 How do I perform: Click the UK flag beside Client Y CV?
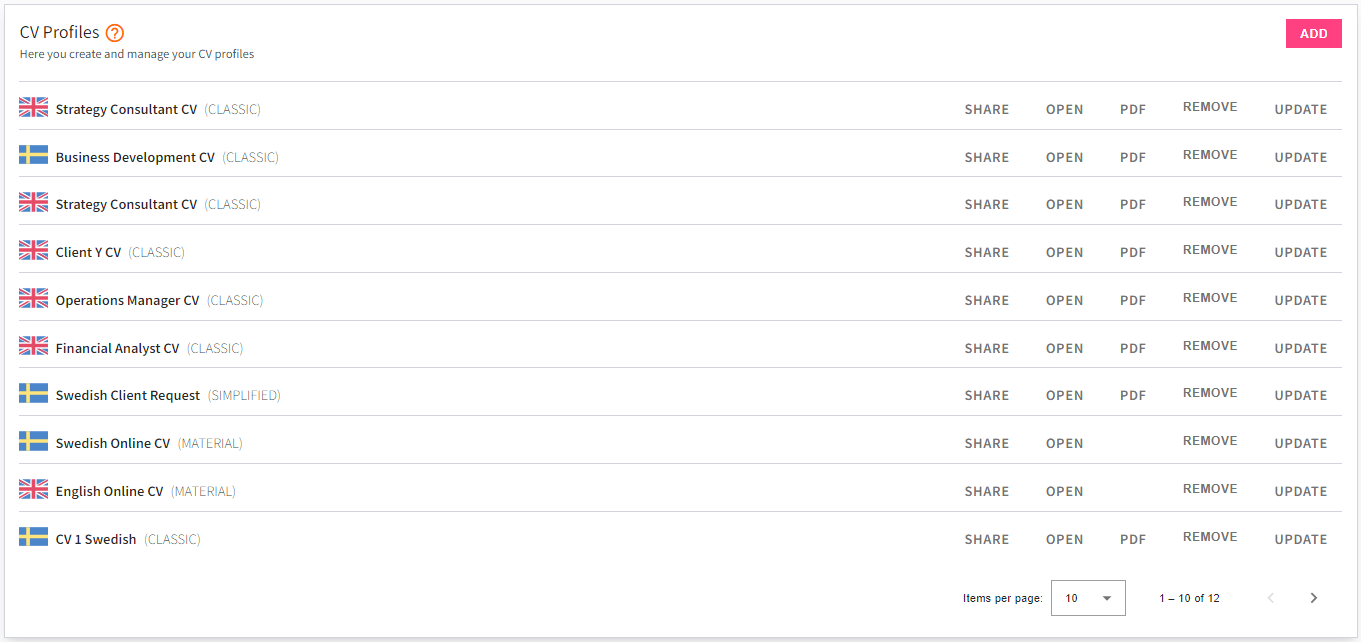(x=33, y=250)
